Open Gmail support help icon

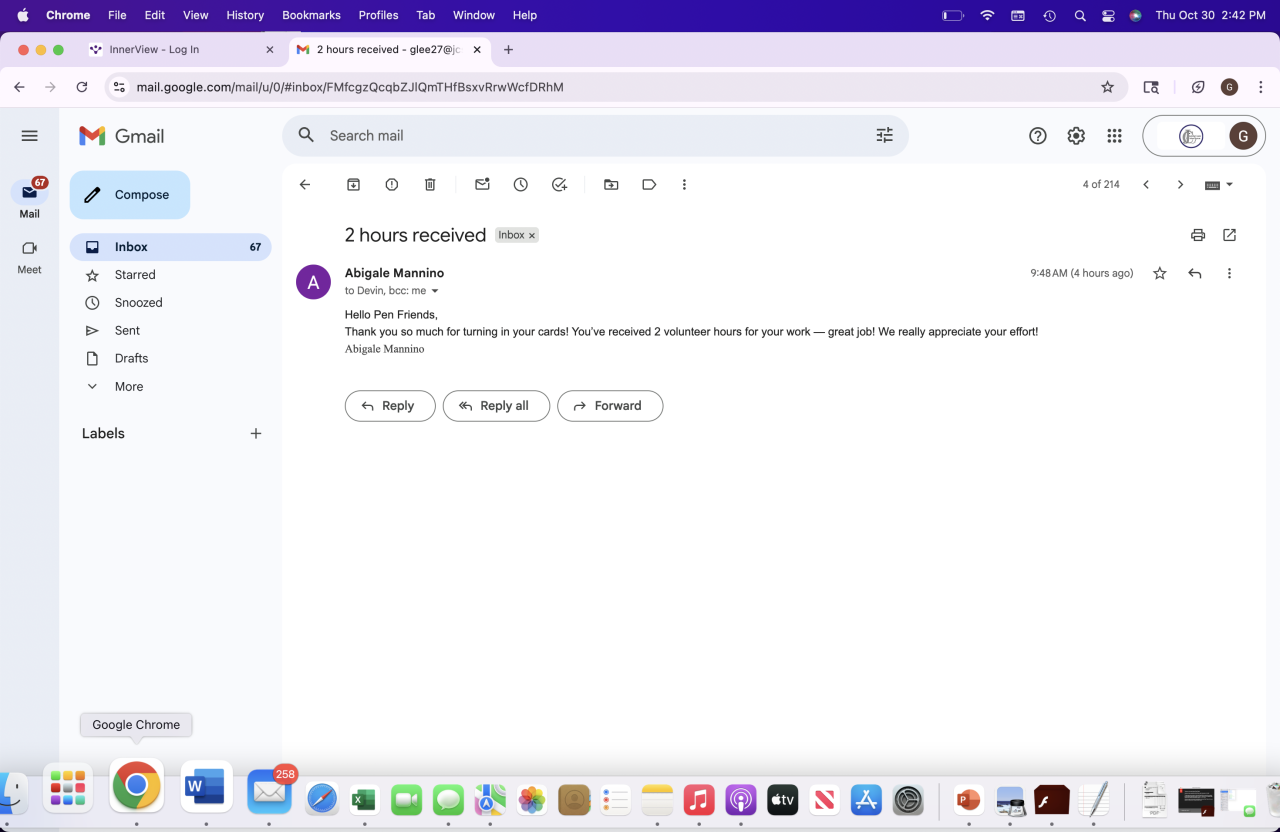pos(1038,136)
